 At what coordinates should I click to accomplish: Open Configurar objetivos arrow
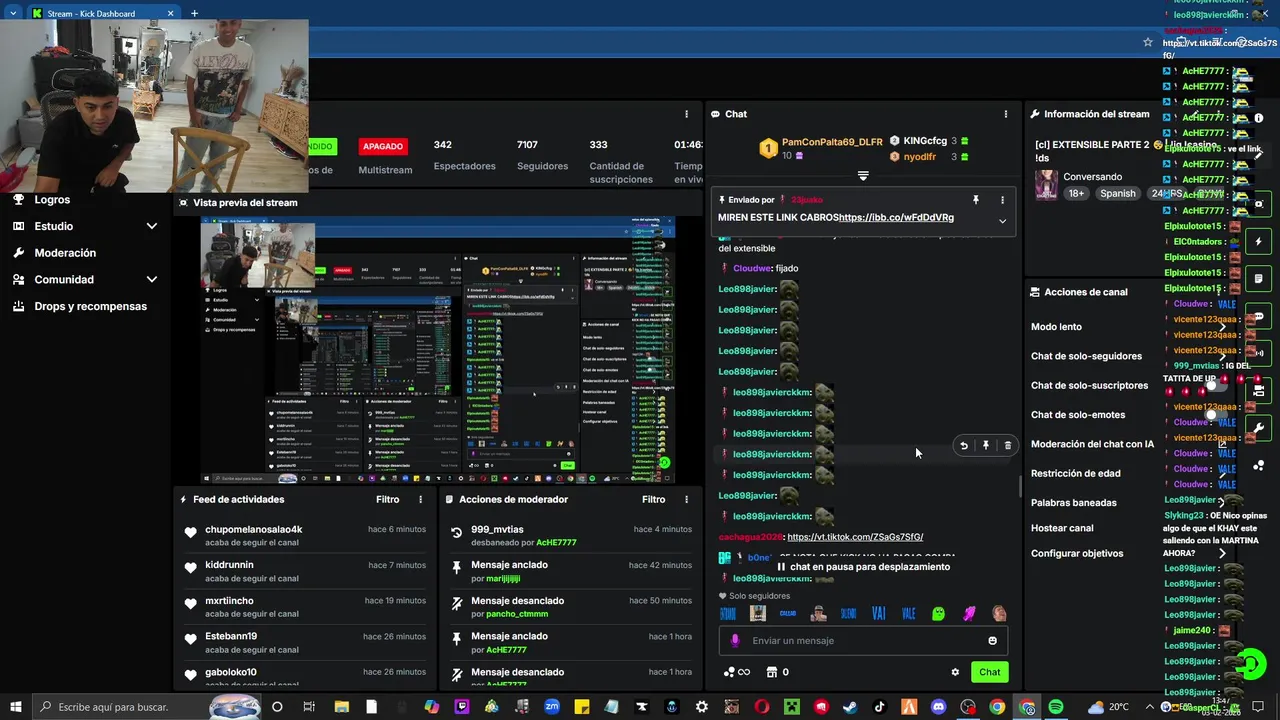tap(1222, 553)
